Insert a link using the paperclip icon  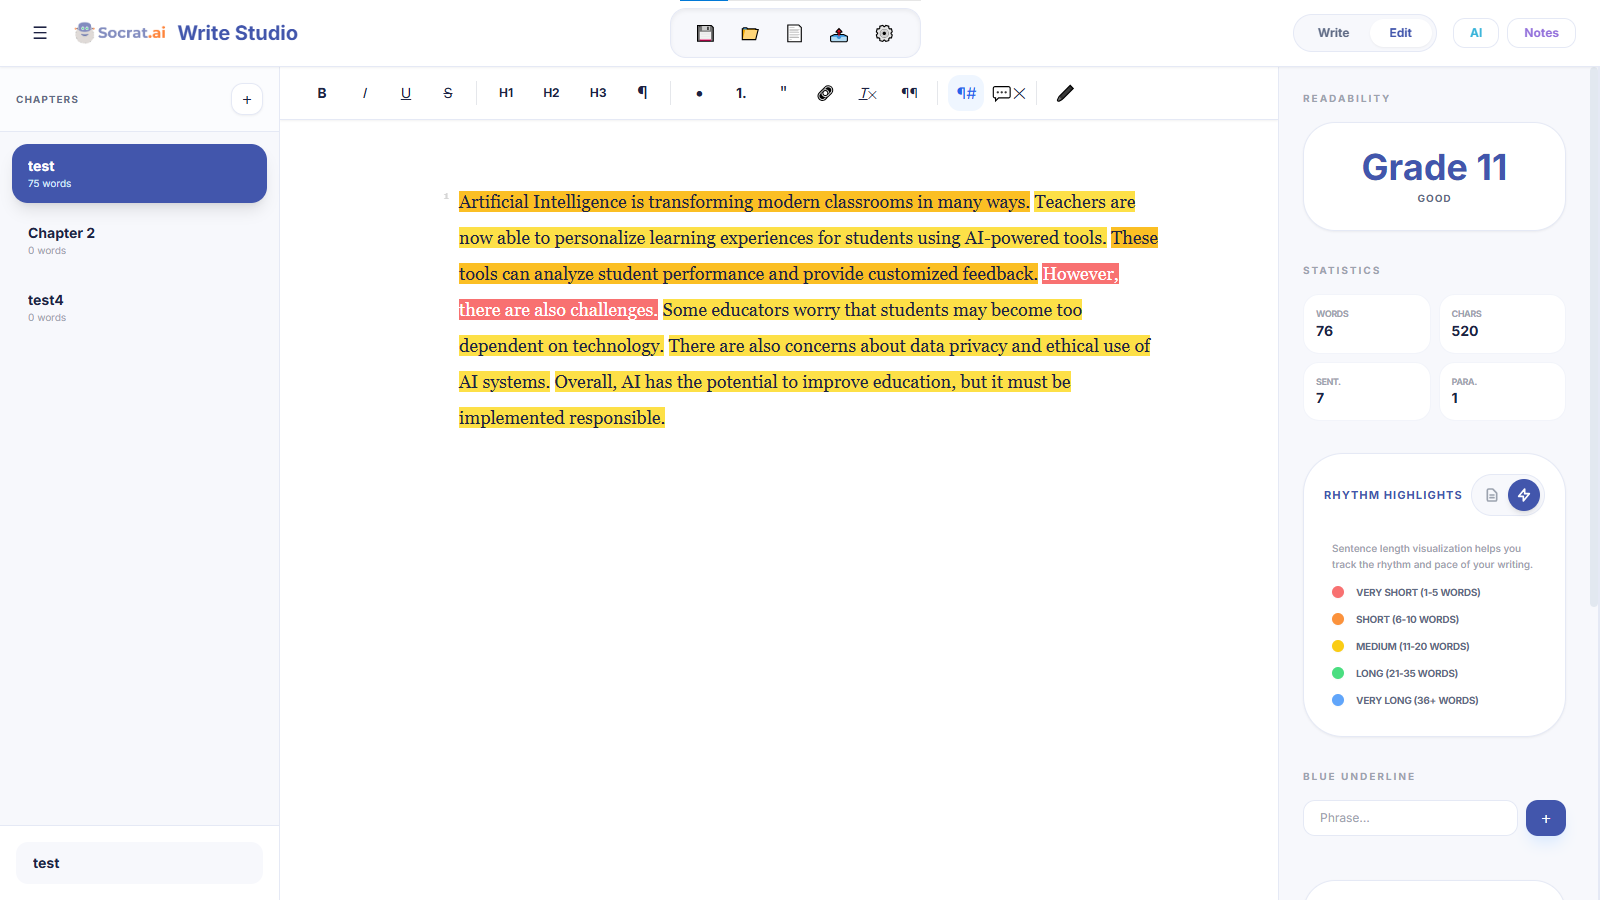point(824,93)
